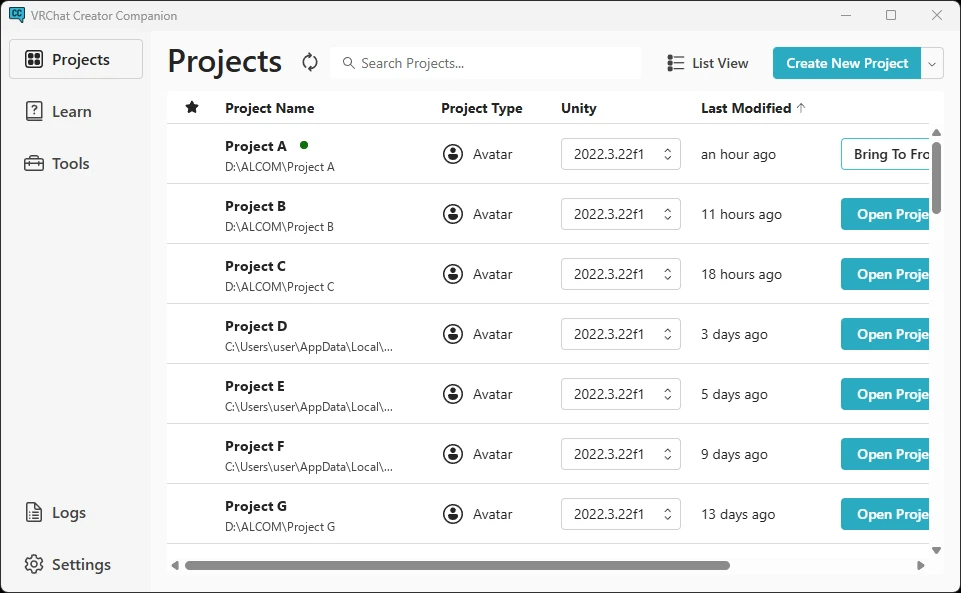This screenshot has width=961, height=593.
Task: Sort by Last Modified column header
Action: tap(746, 108)
